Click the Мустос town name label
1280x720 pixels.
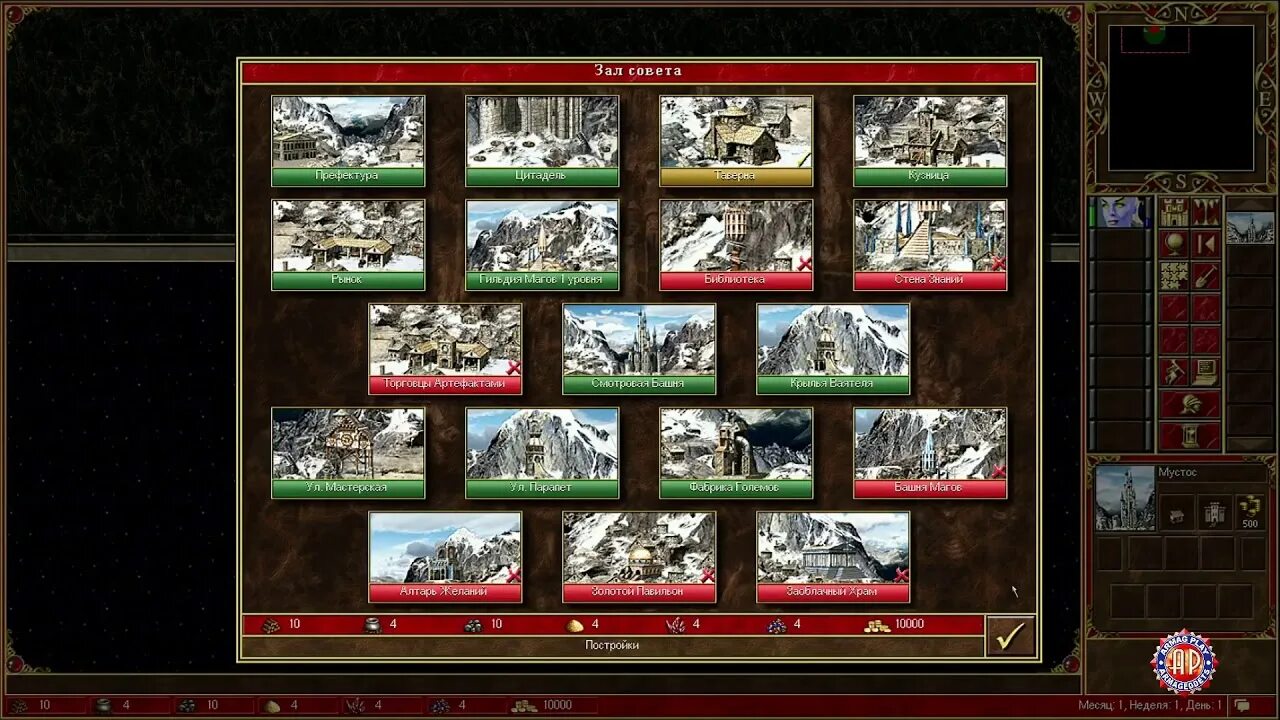1177,472
